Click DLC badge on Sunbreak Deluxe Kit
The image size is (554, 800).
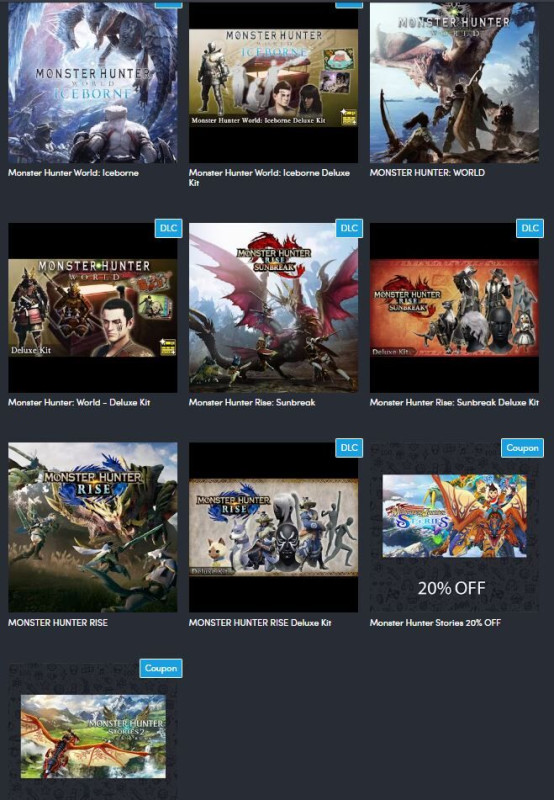[530, 228]
